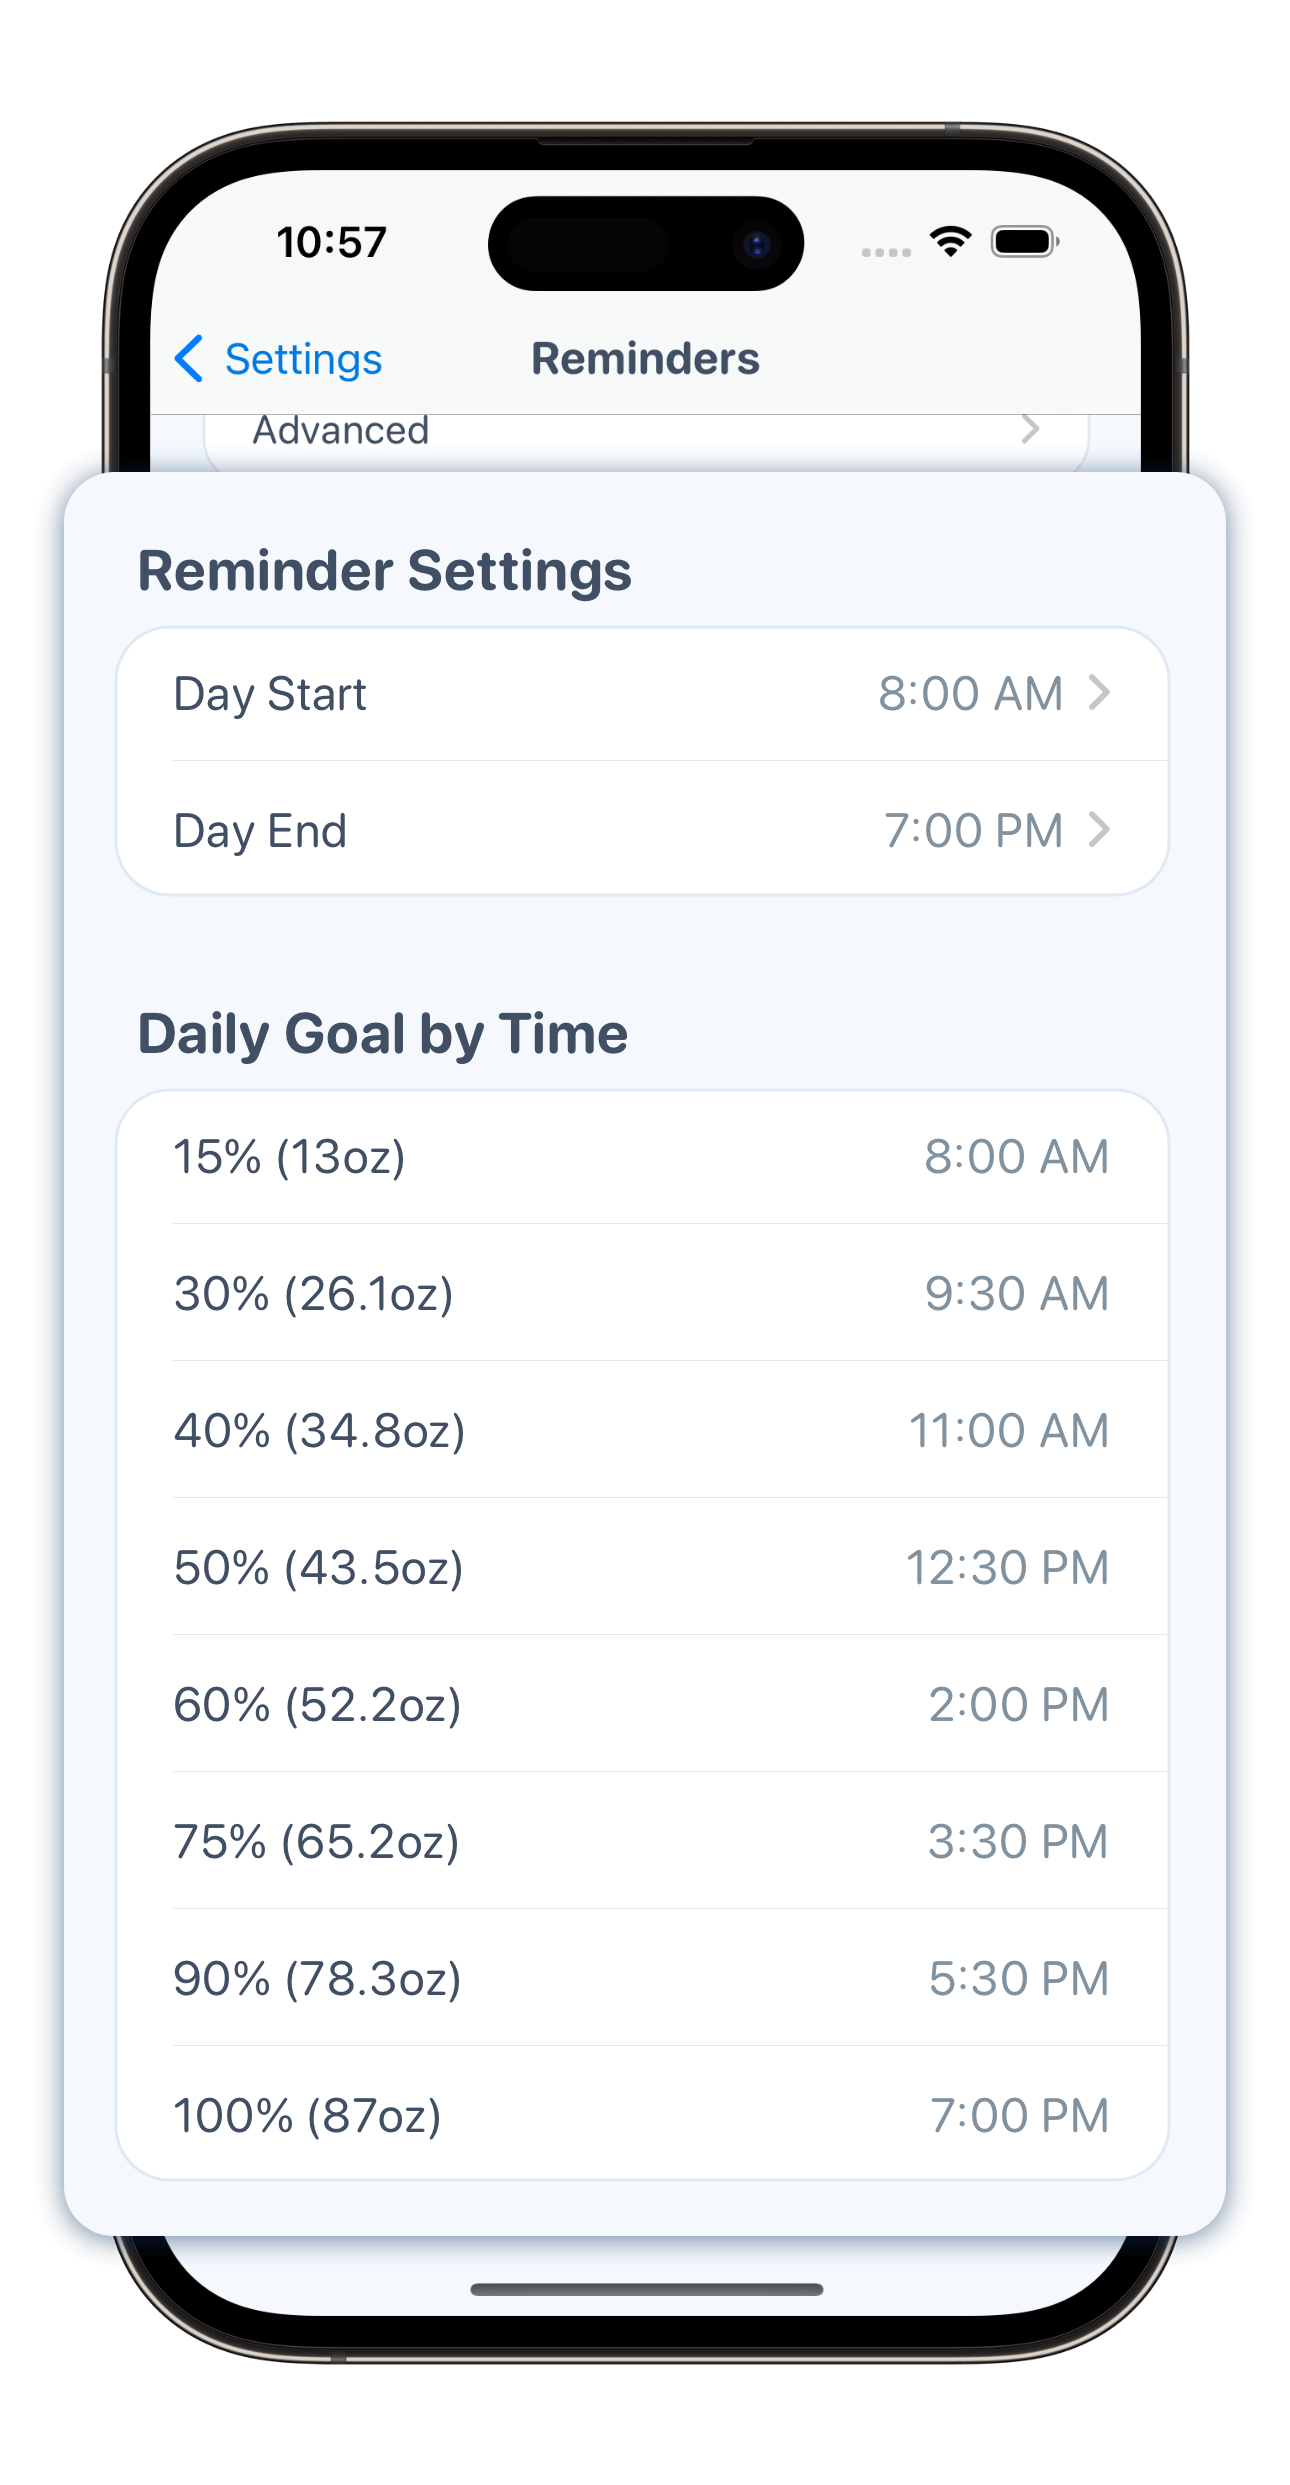Expand the Day Start chevron
This screenshot has width=1290, height=2485.
point(1099,693)
